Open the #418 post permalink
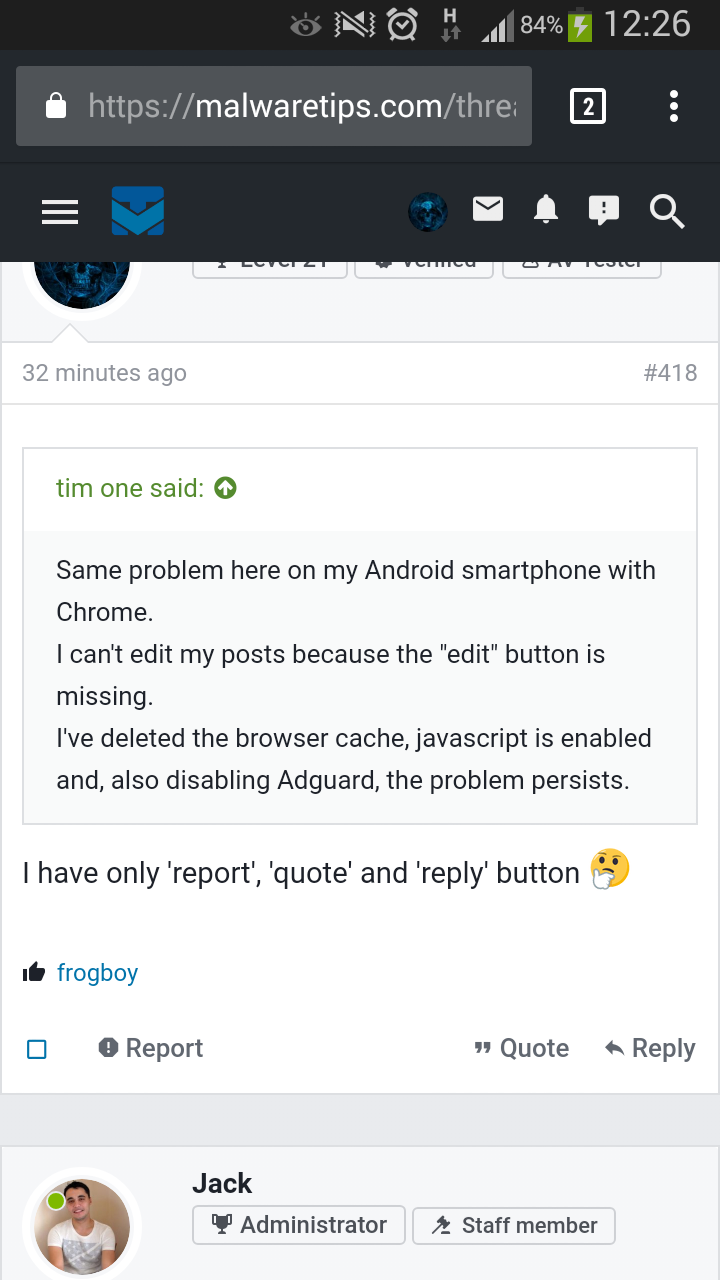Image resolution: width=720 pixels, height=1280 pixels. [670, 373]
